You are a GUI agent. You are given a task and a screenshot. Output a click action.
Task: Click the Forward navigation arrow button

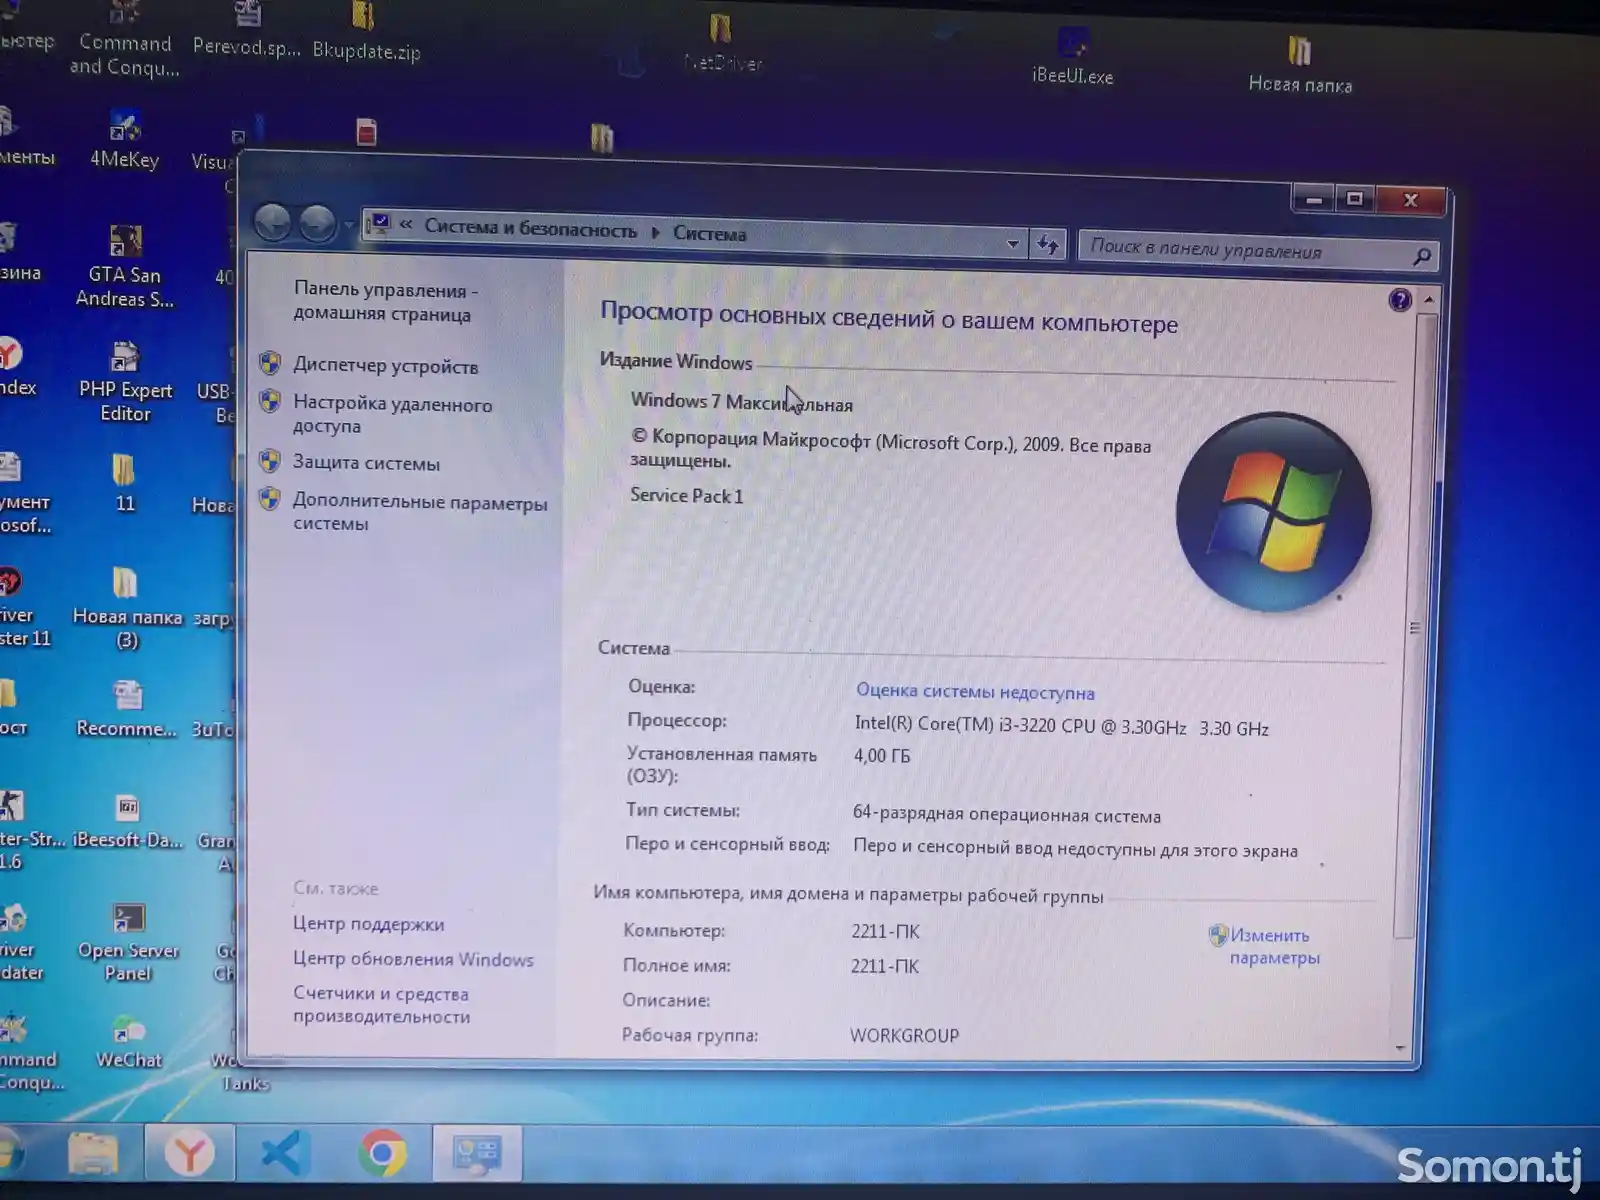317,224
